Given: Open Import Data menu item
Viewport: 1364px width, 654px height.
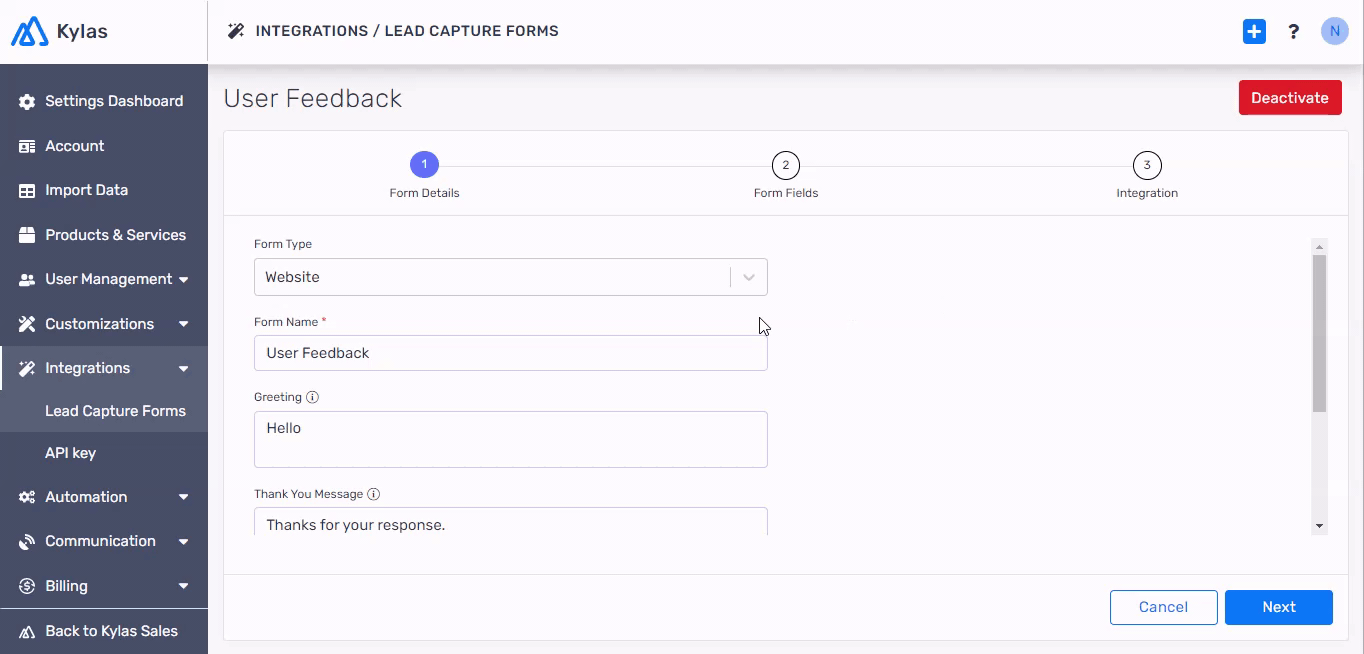Looking at the screenshot, I should click(104, 190).
